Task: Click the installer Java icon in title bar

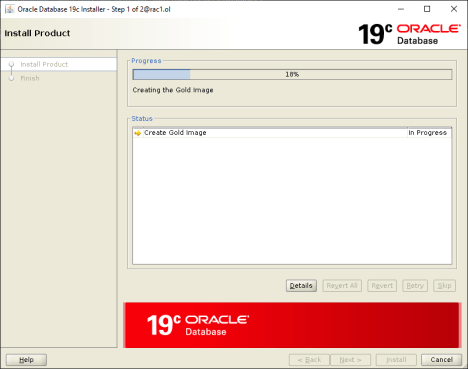Action: tap(9, 9)
